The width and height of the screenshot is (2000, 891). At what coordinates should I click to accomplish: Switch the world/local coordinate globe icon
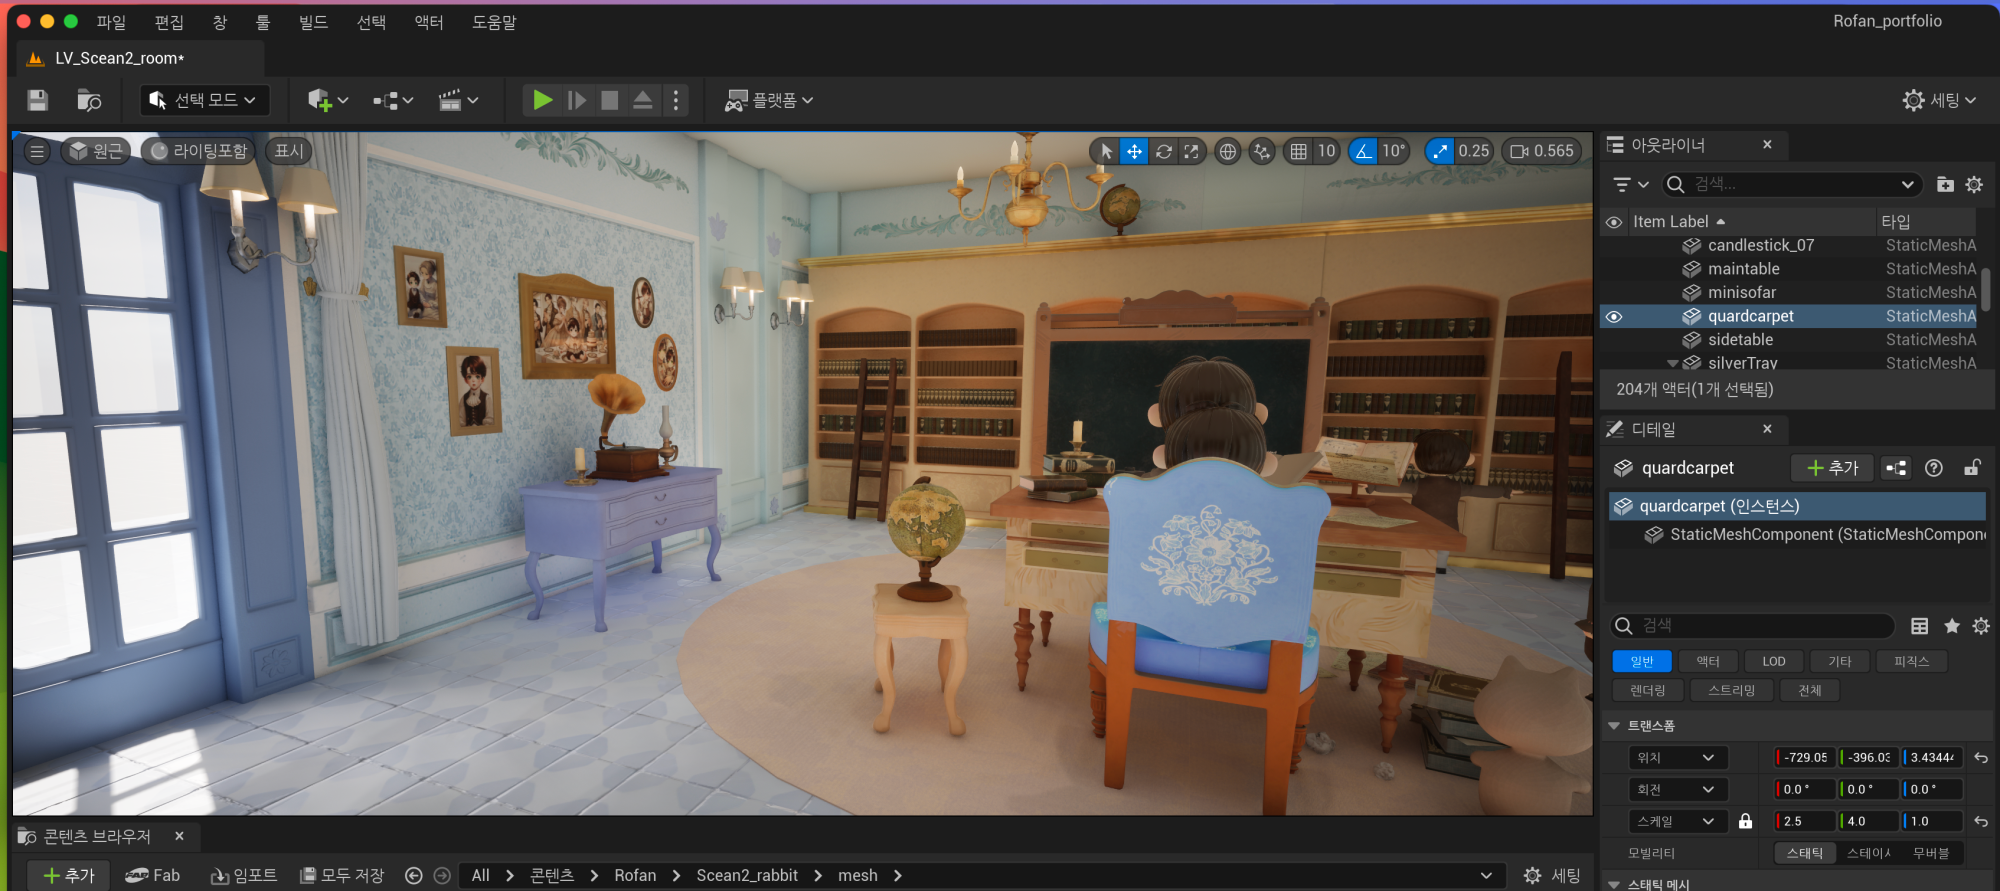pos(1227,151)
